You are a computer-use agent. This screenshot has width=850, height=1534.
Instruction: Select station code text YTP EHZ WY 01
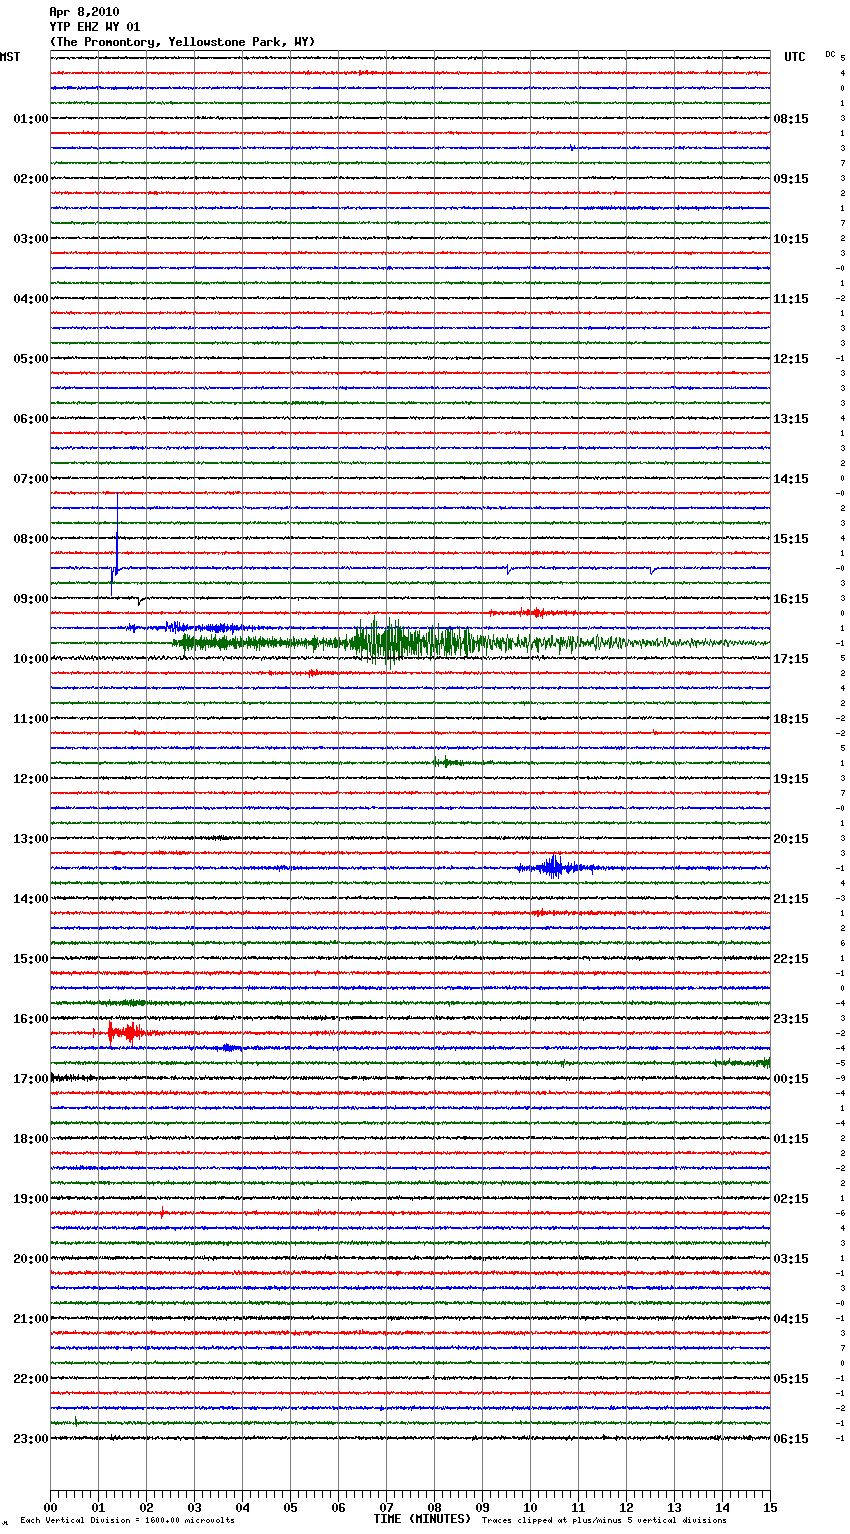pos(95,27)
